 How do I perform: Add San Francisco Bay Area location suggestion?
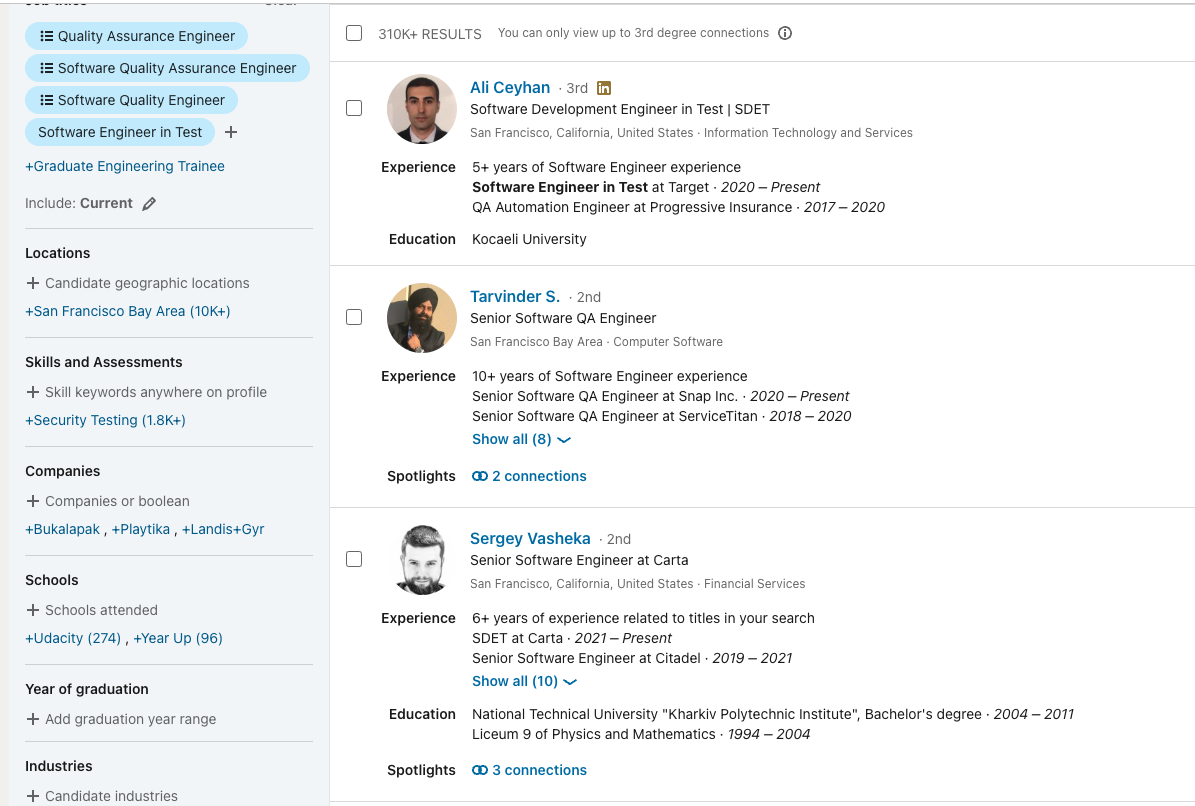click(127, 311)
